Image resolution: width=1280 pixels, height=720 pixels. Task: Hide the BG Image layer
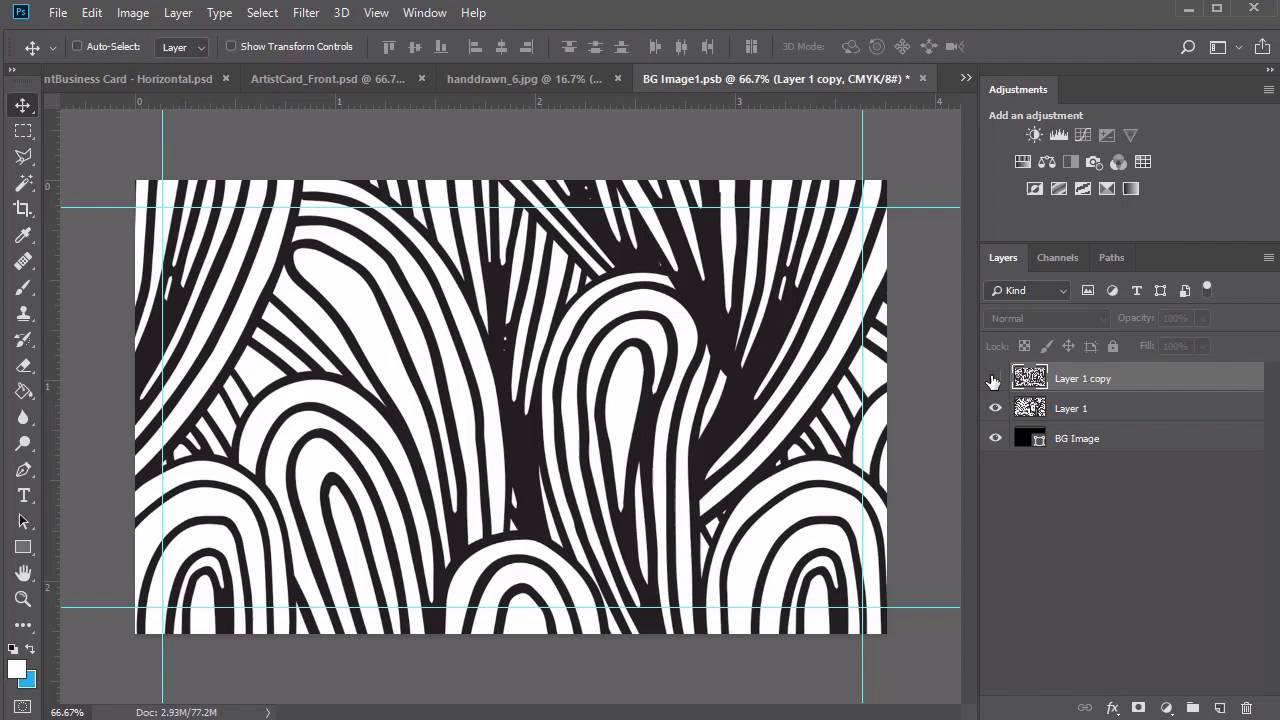click(995, 438)
